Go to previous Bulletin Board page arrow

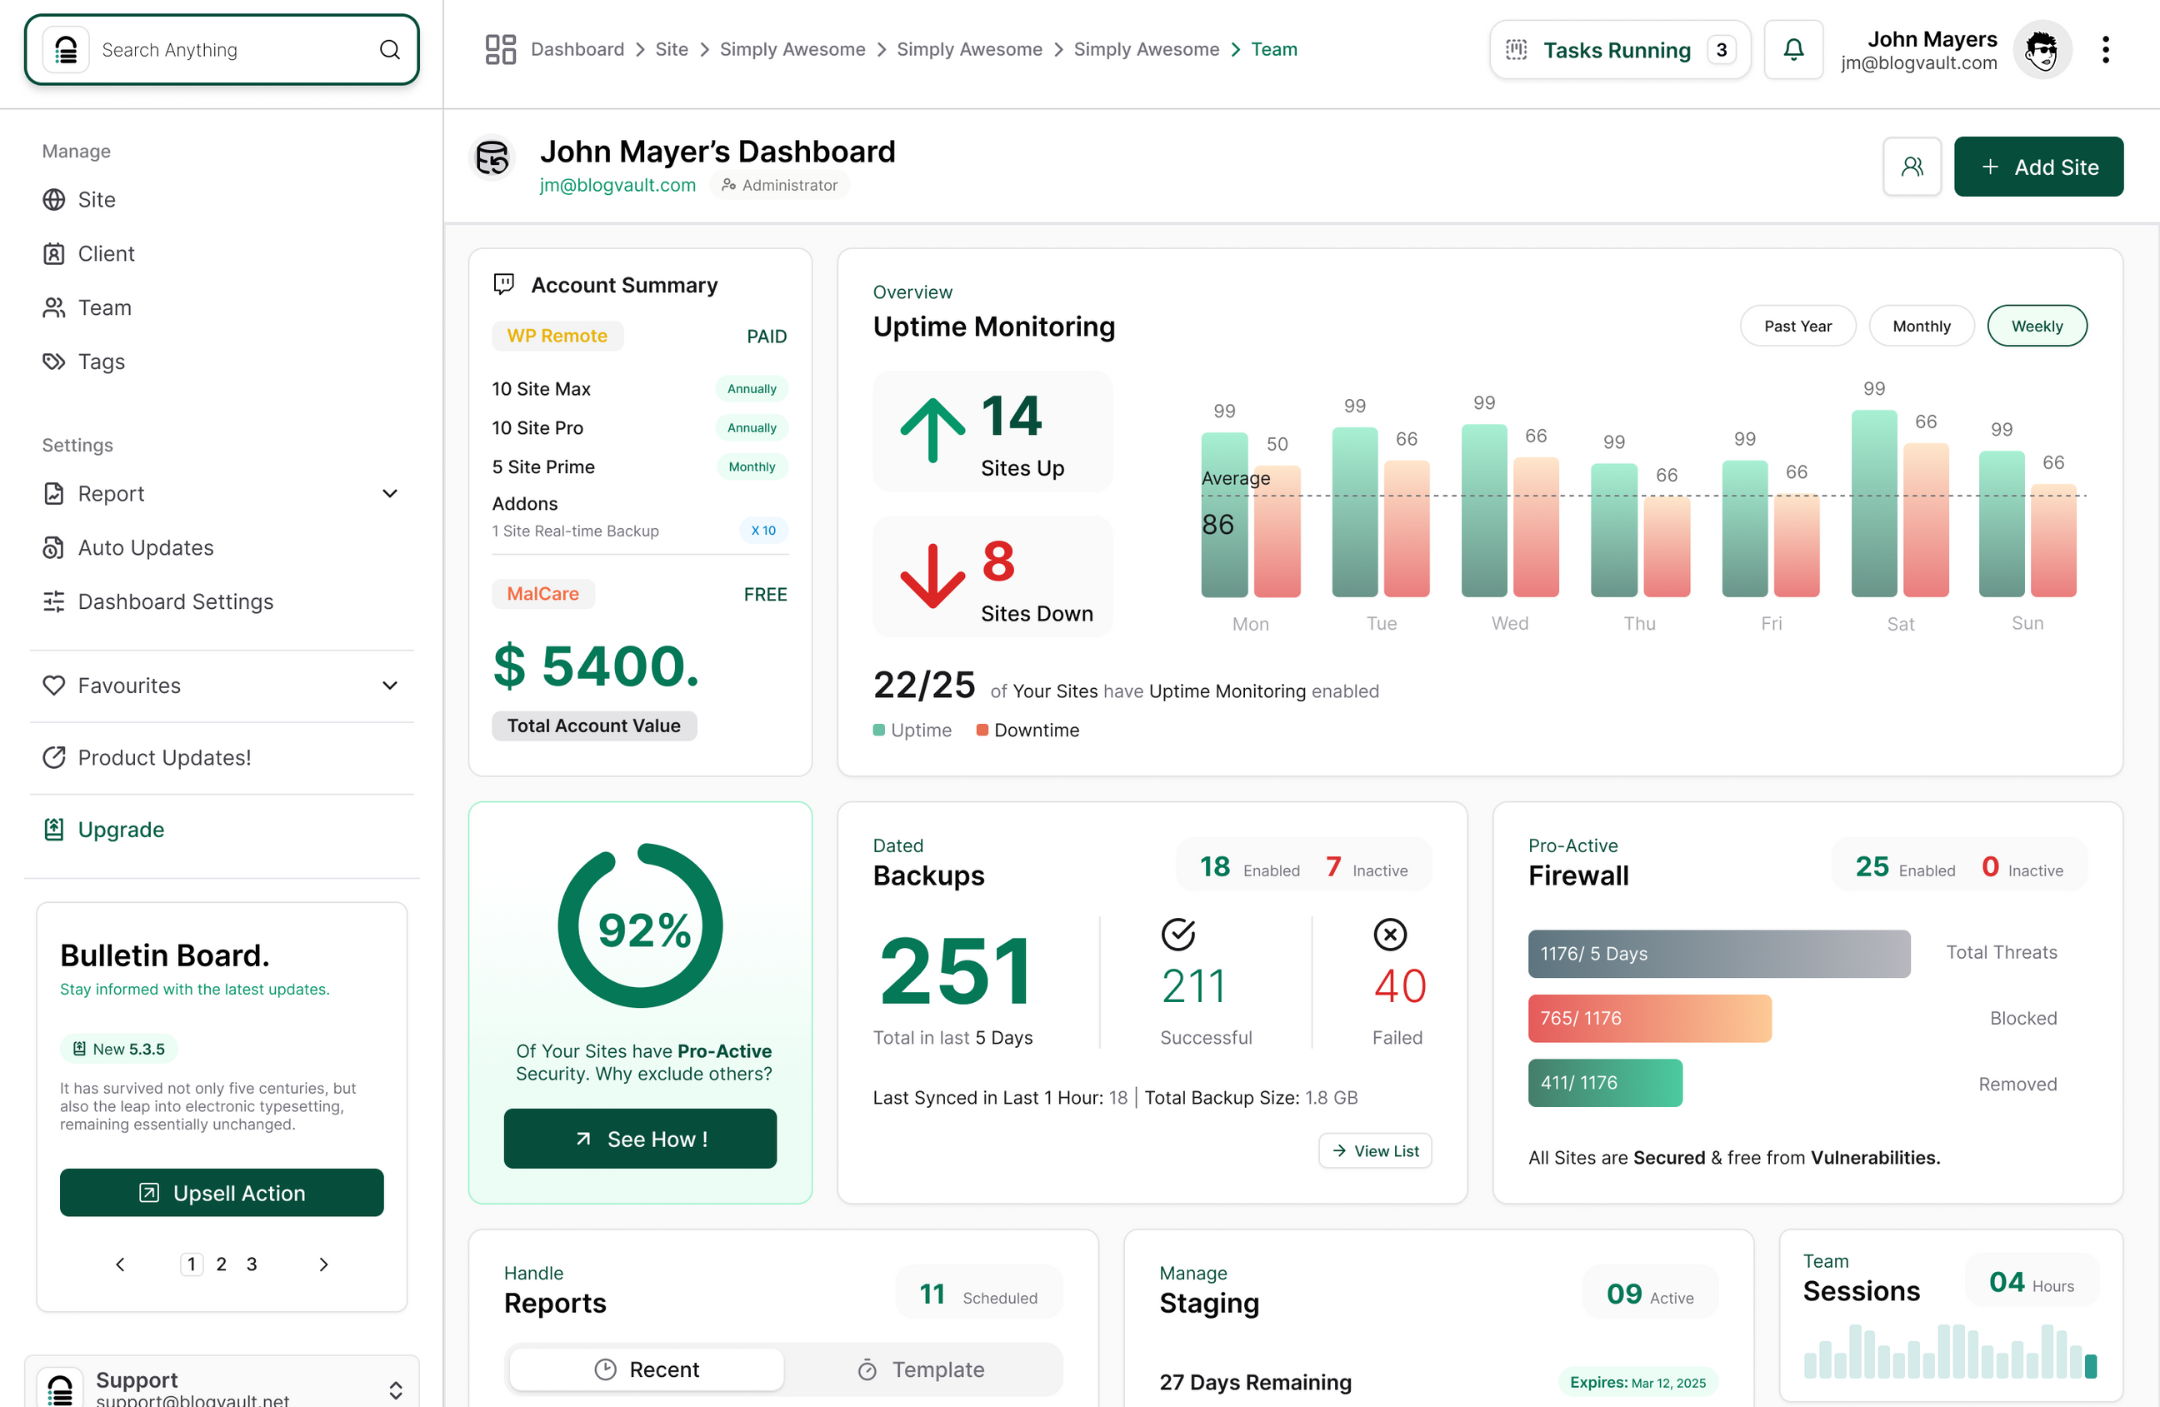120,1264
